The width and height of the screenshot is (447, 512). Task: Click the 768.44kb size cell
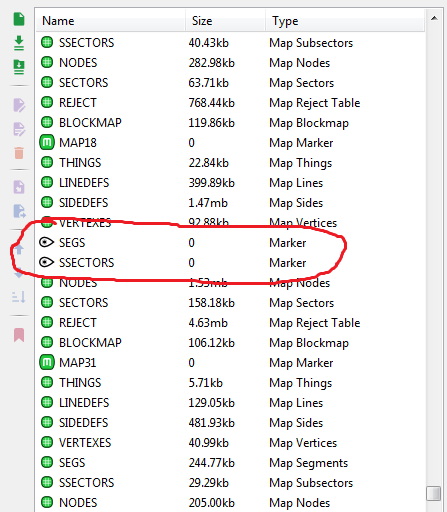[x=212, y=103]
